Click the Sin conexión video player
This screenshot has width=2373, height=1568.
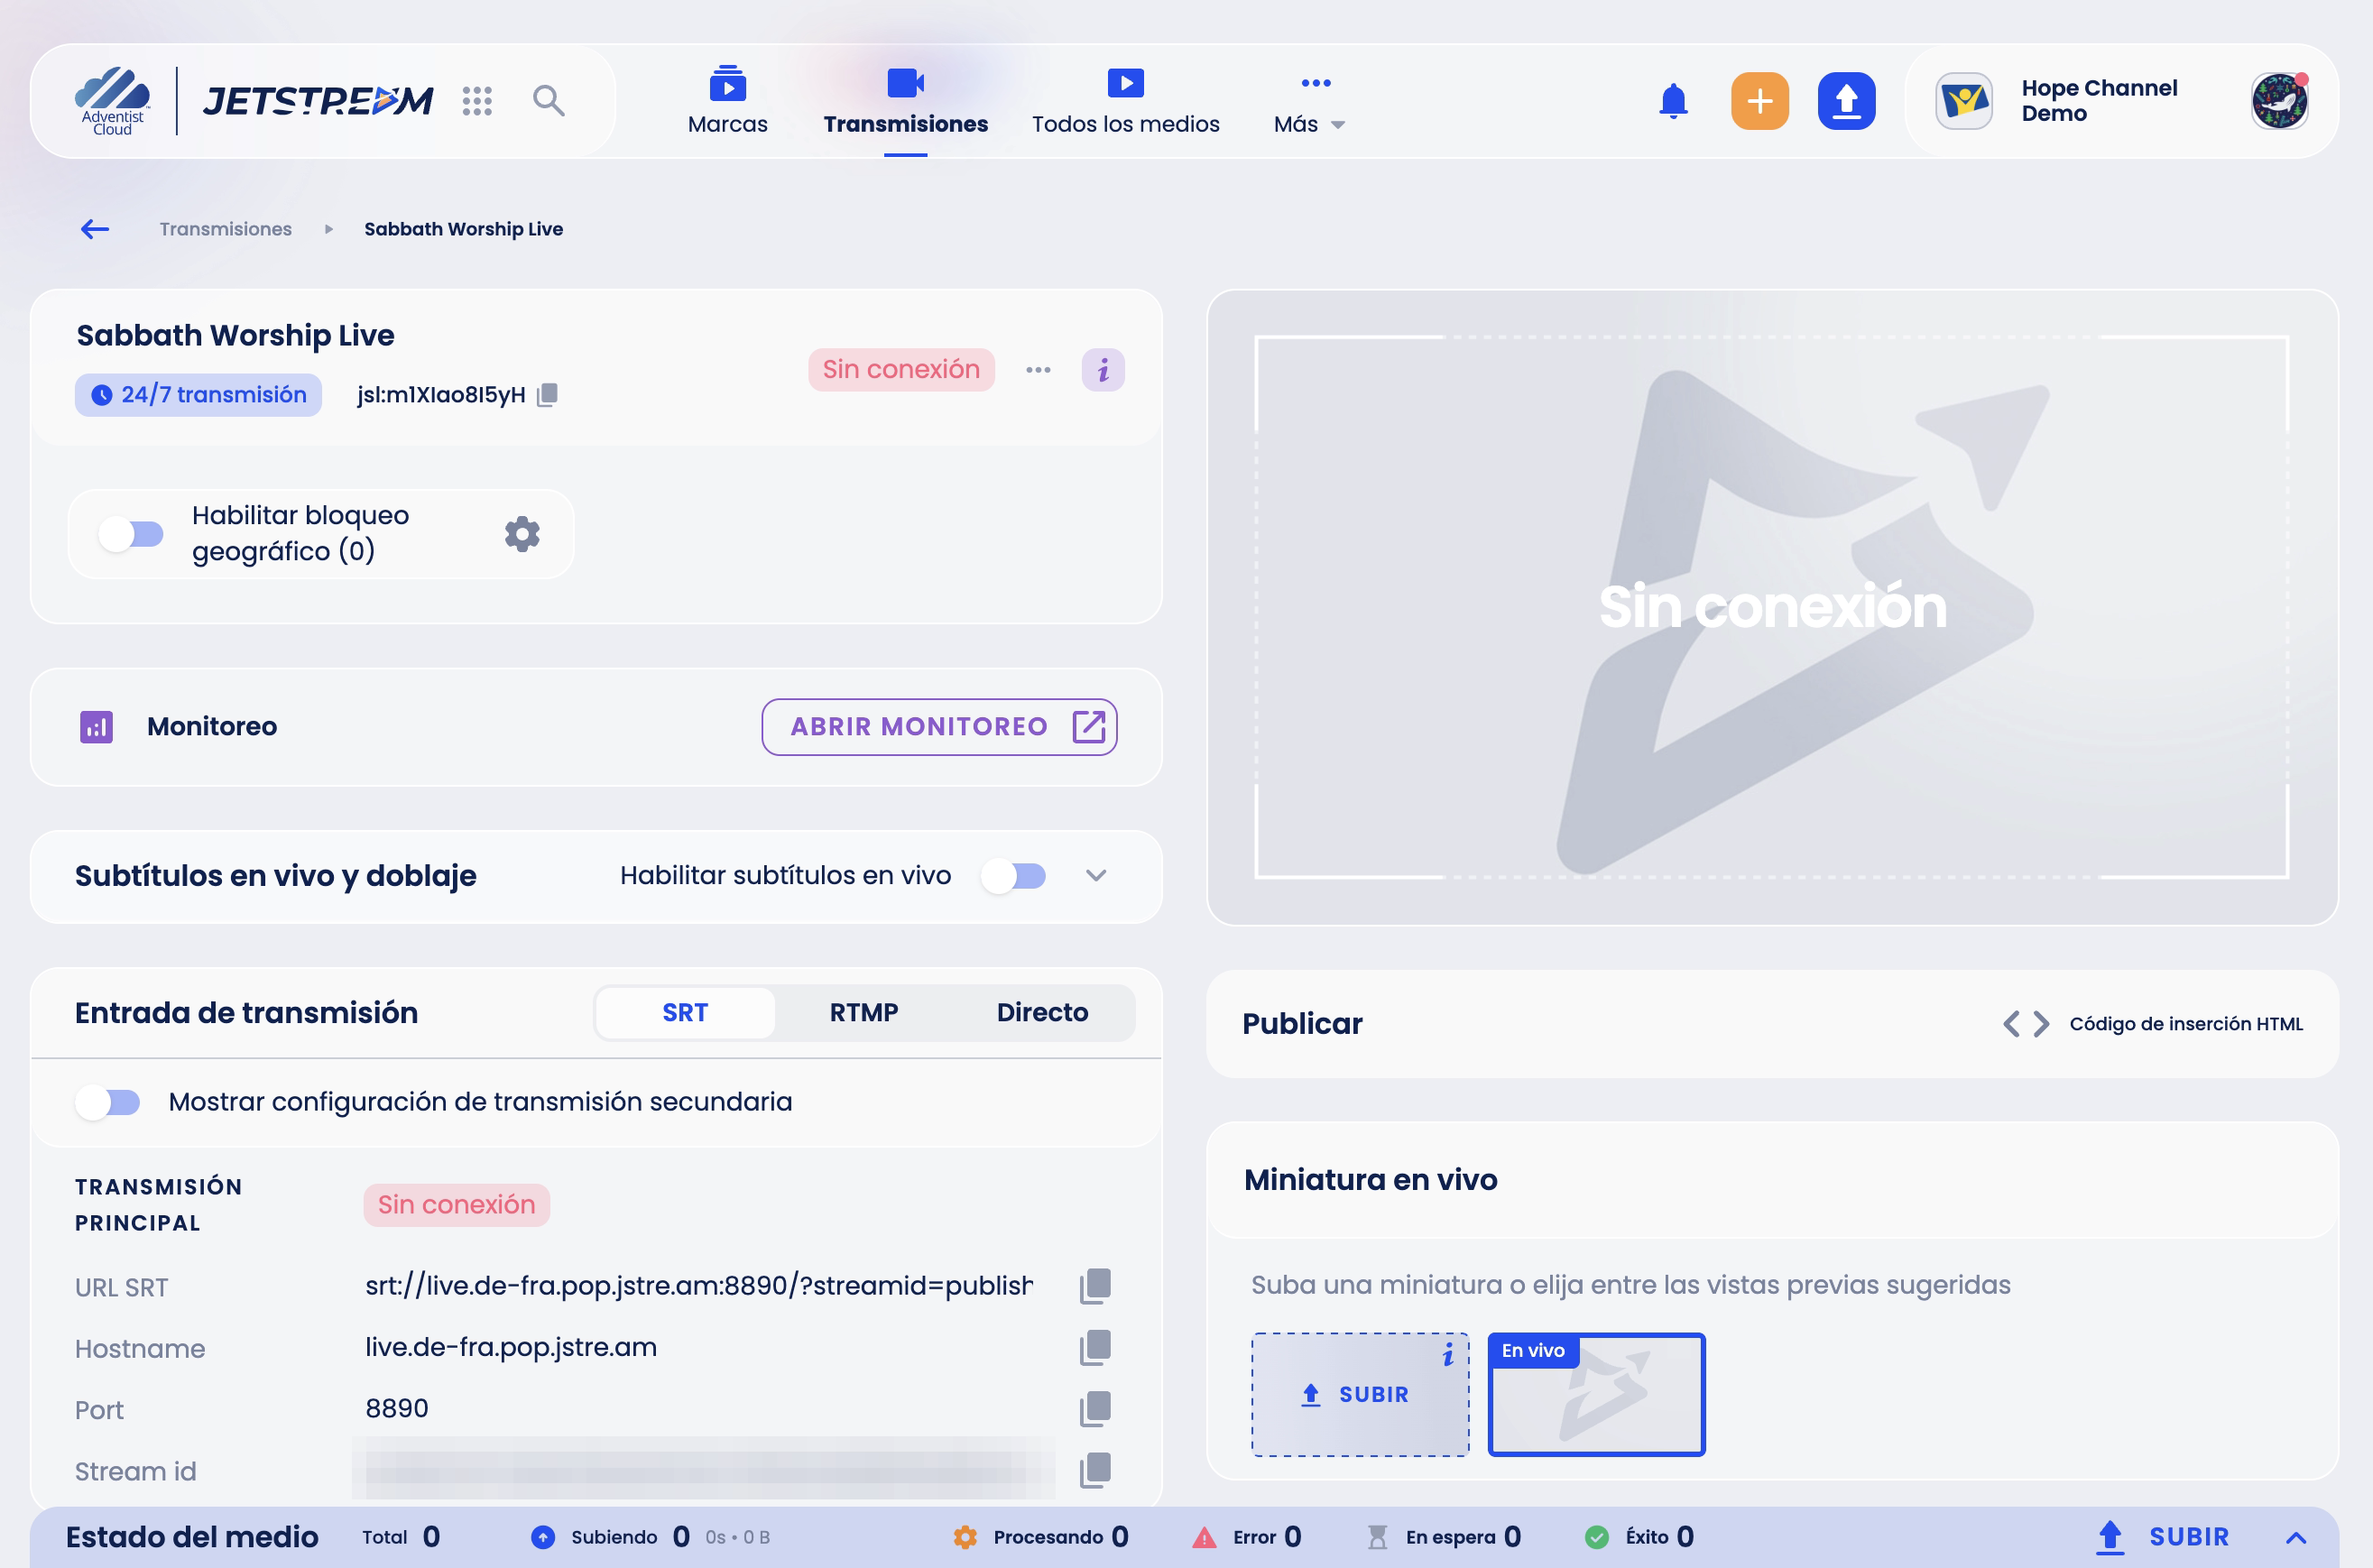(1772, 607)
